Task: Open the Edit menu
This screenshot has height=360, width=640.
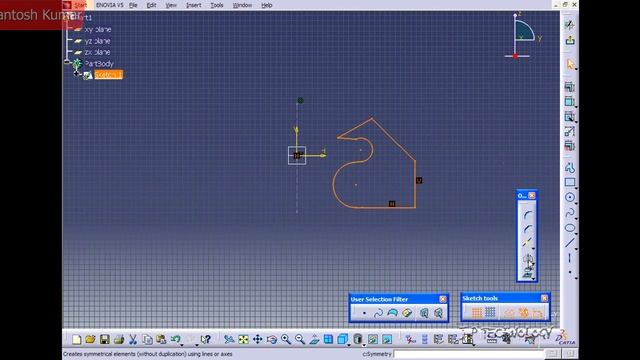Action: (x=151, y=5)
